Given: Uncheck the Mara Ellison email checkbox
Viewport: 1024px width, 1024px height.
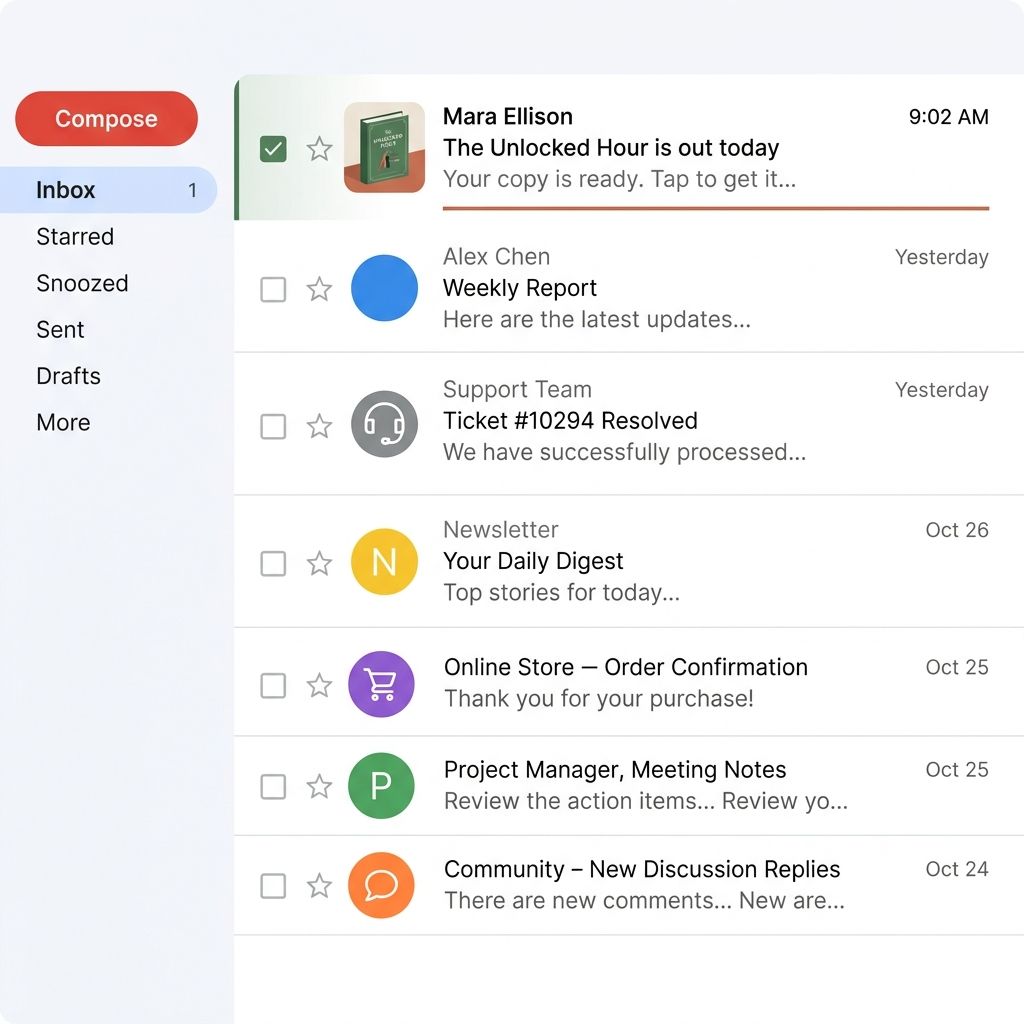Looking at the screenshot, I should click(x=273, y=149).
